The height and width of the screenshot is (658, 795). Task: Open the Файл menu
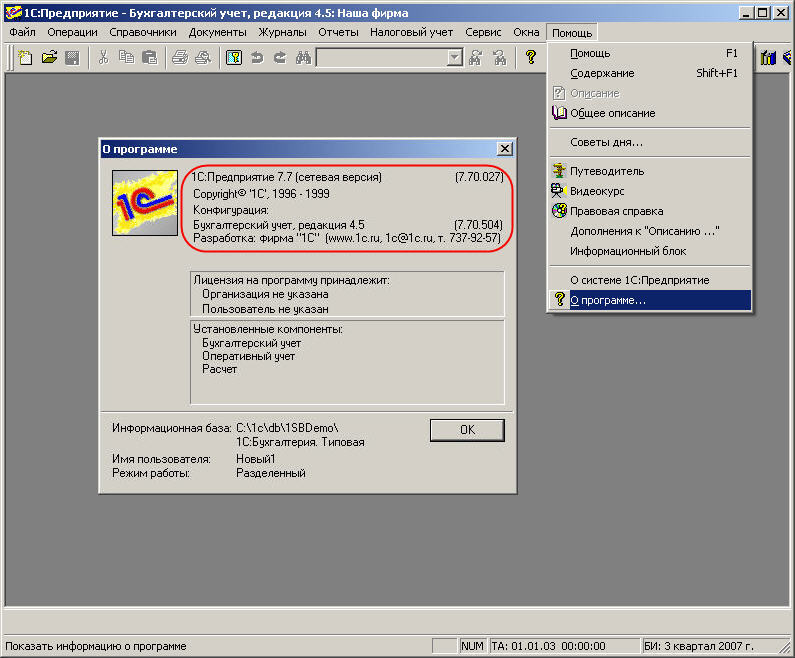pos(22,32)
